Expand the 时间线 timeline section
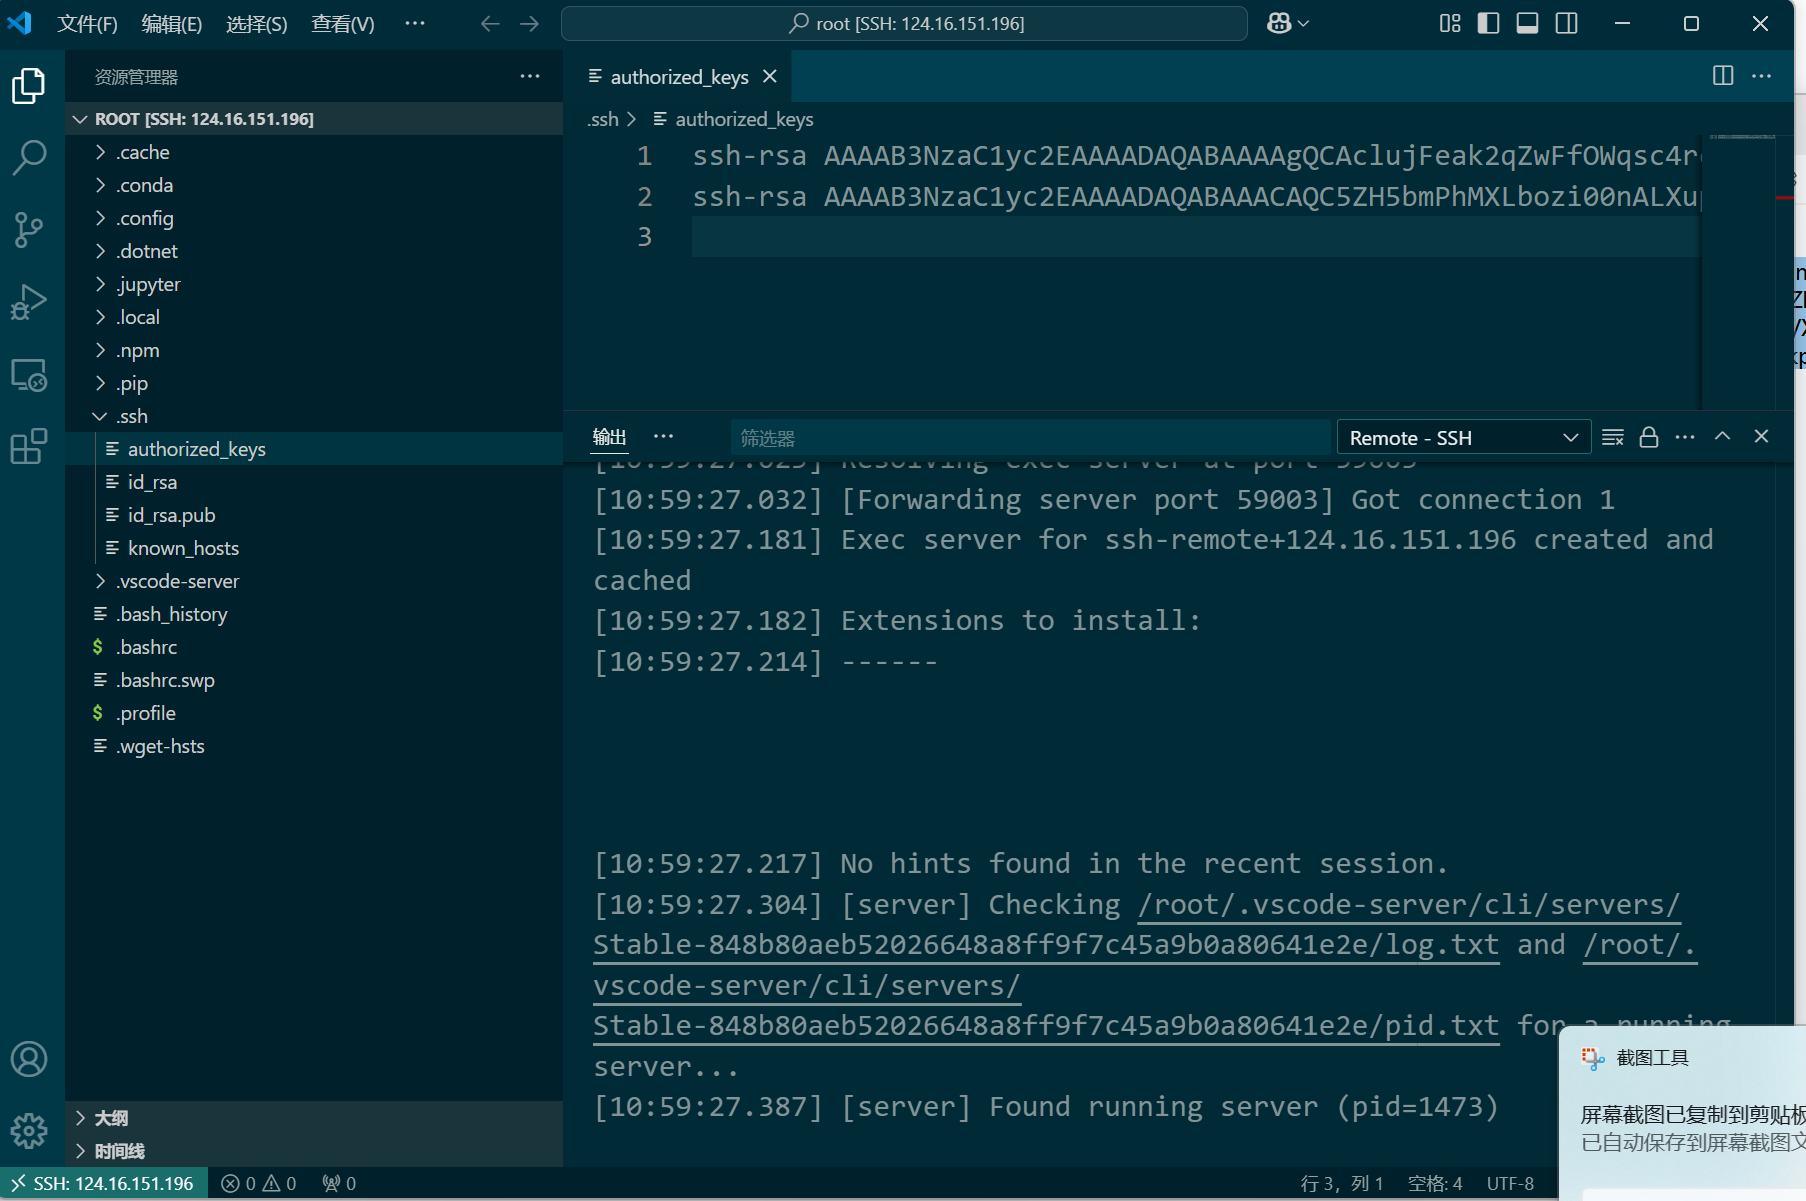Image resolution: width=1806 pixels, height=1201 pixels. [314, 1151]
